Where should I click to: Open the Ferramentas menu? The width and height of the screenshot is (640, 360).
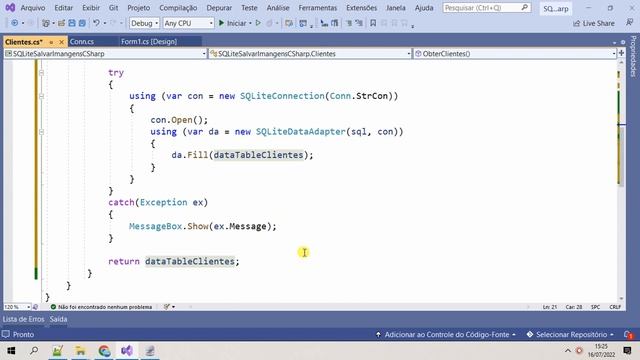[x=318, y=8]
